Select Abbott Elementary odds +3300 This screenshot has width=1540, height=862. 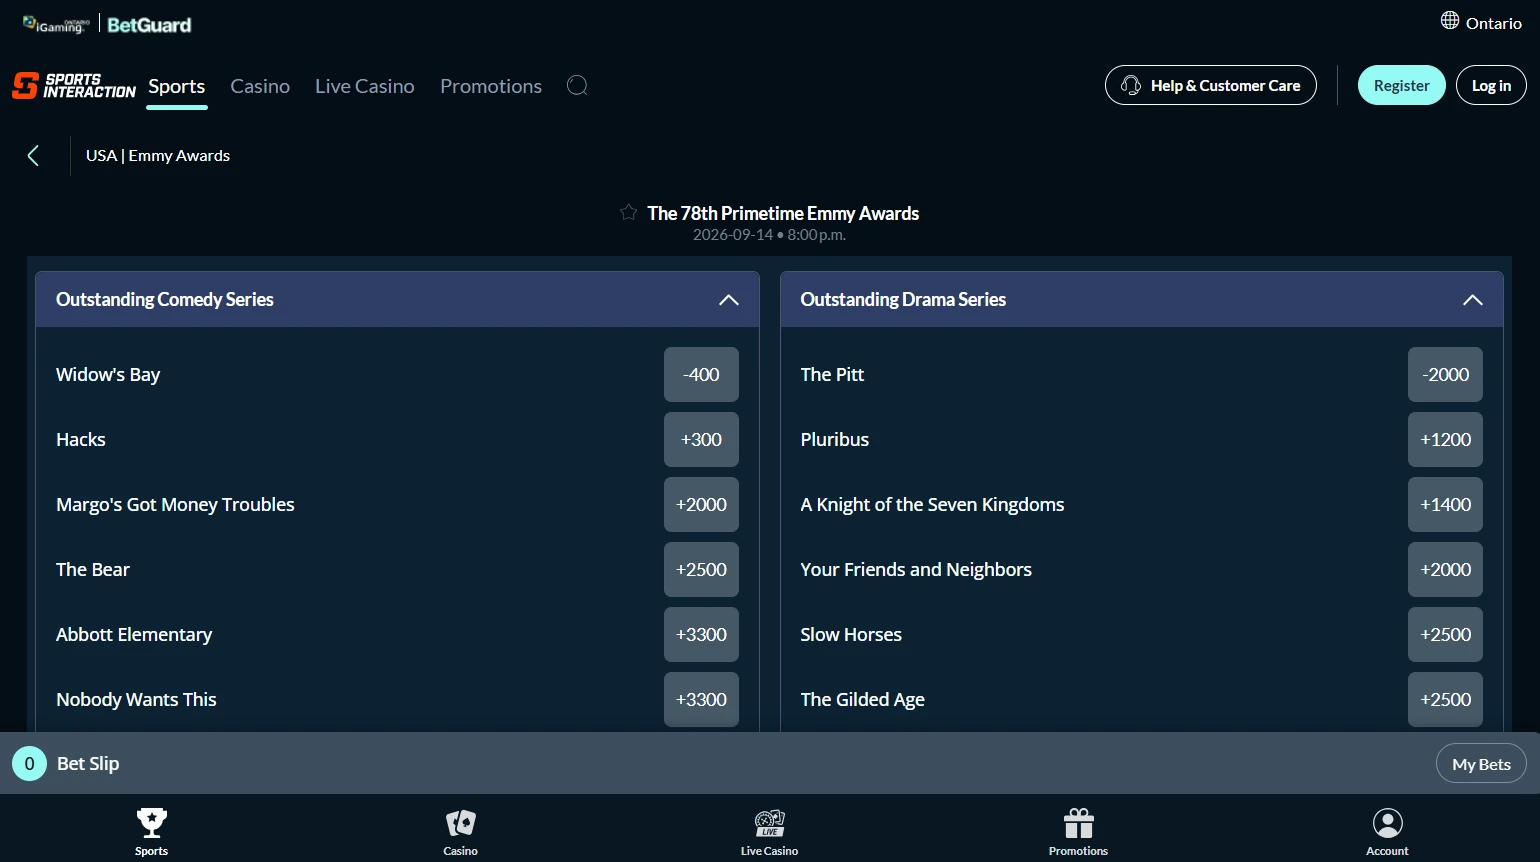tap(701, 634)
